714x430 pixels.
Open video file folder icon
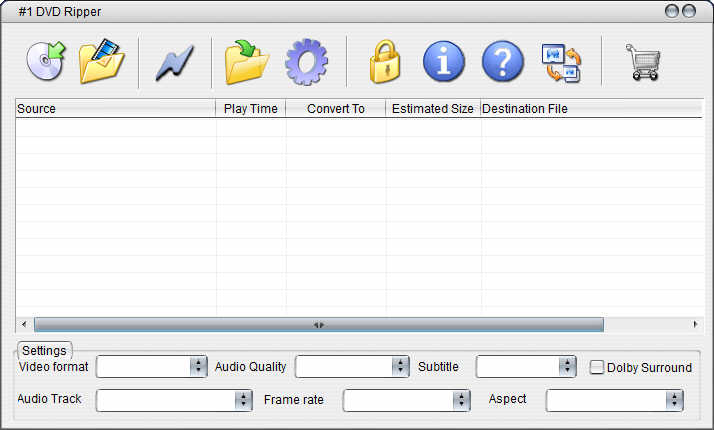101,62
